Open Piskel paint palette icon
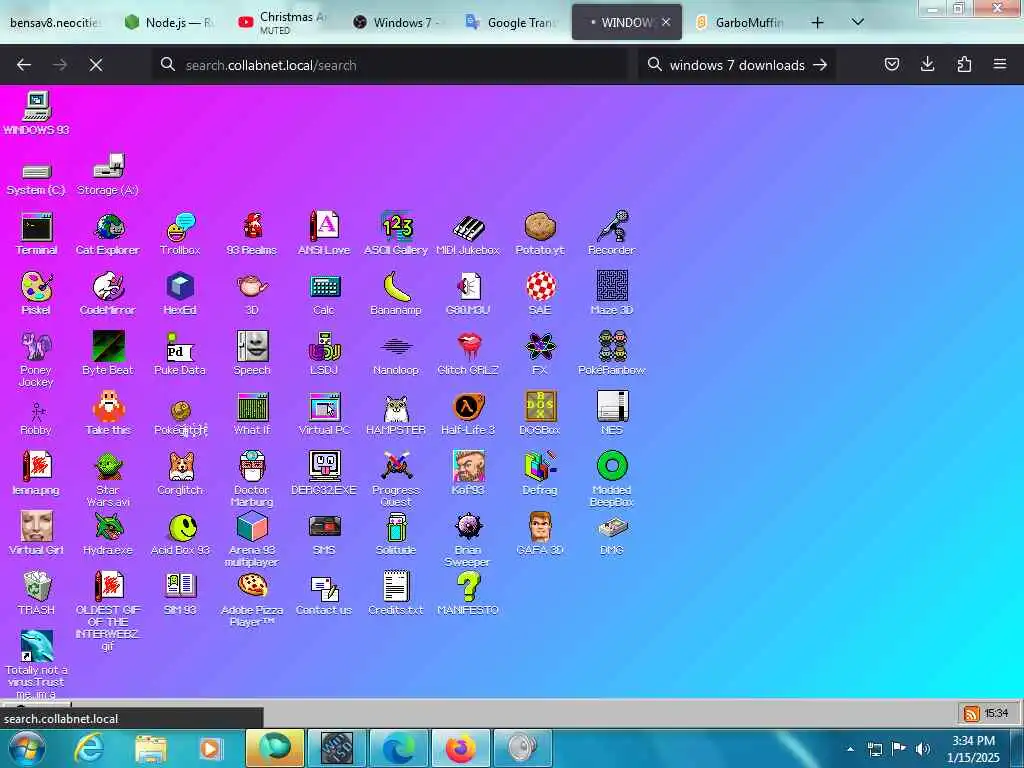The height and width of the screenshot is (768, 1024). click(36, 293)
